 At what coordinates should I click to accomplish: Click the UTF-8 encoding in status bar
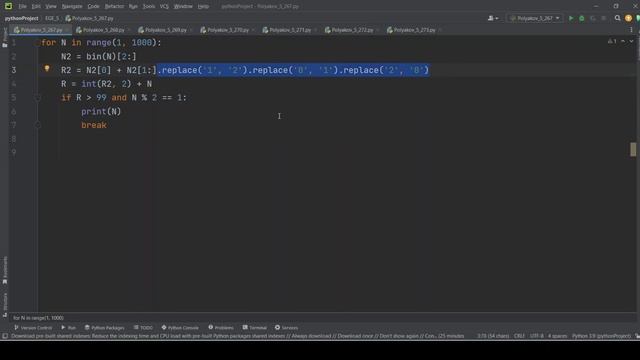pyautogui.click(x=536, y=336)
